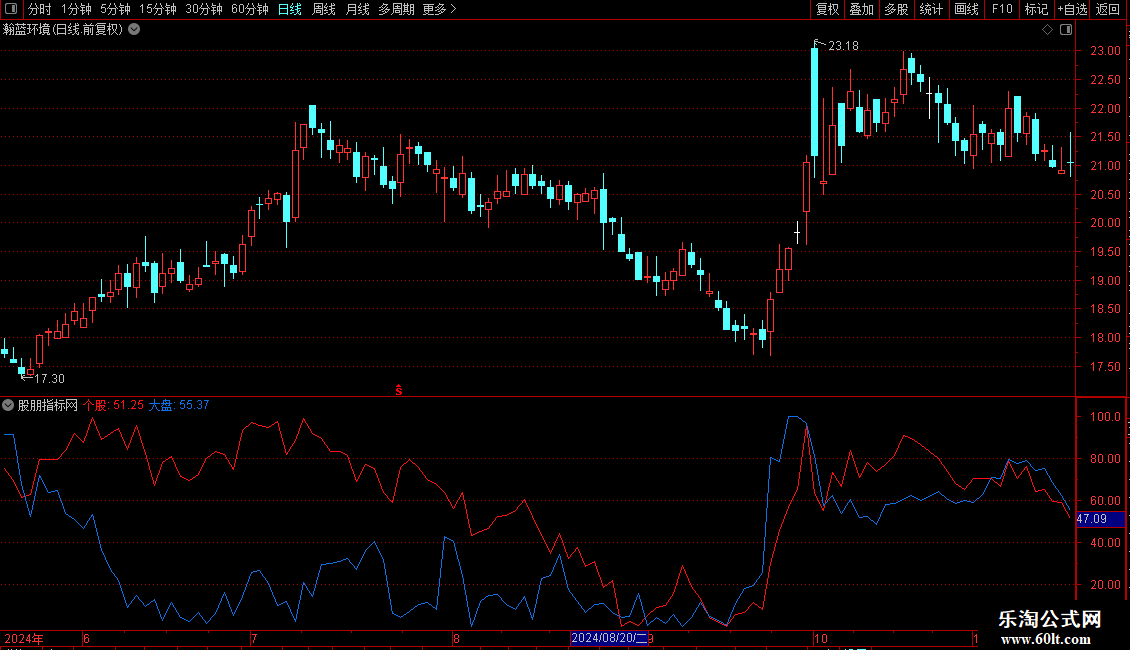This screenshot has width=1130, height=650.
Task: Click the 23.18 high price label
Action: [843, 46]
